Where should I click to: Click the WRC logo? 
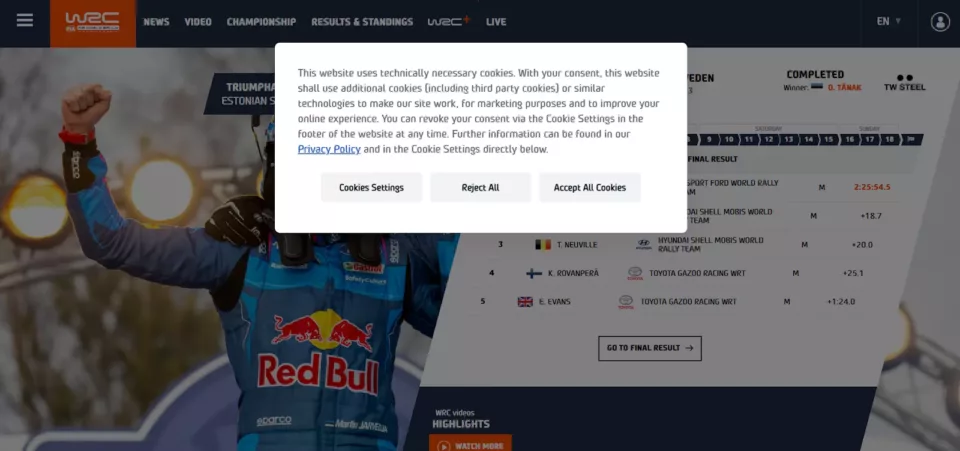(x=92, y=23)
